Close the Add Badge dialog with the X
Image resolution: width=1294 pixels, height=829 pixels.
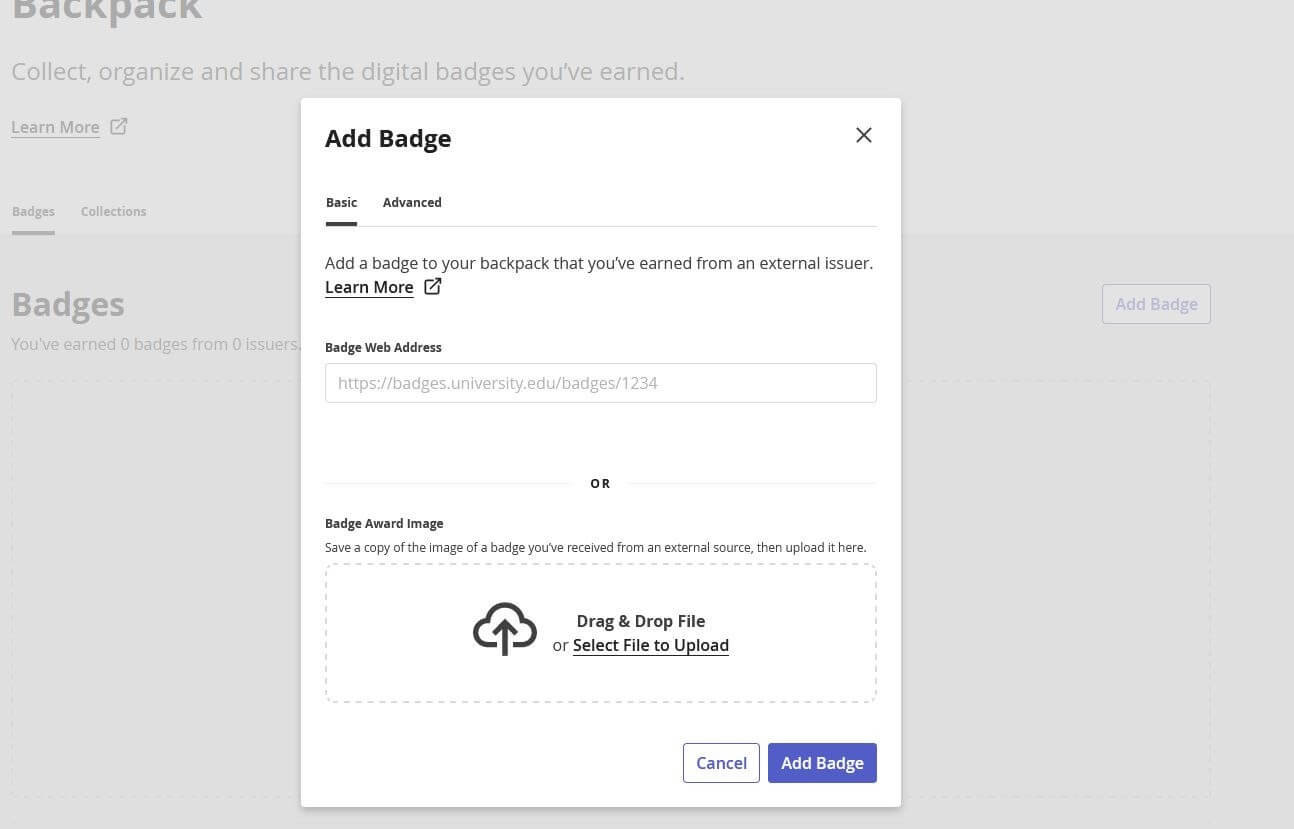[x=863, y=135]
